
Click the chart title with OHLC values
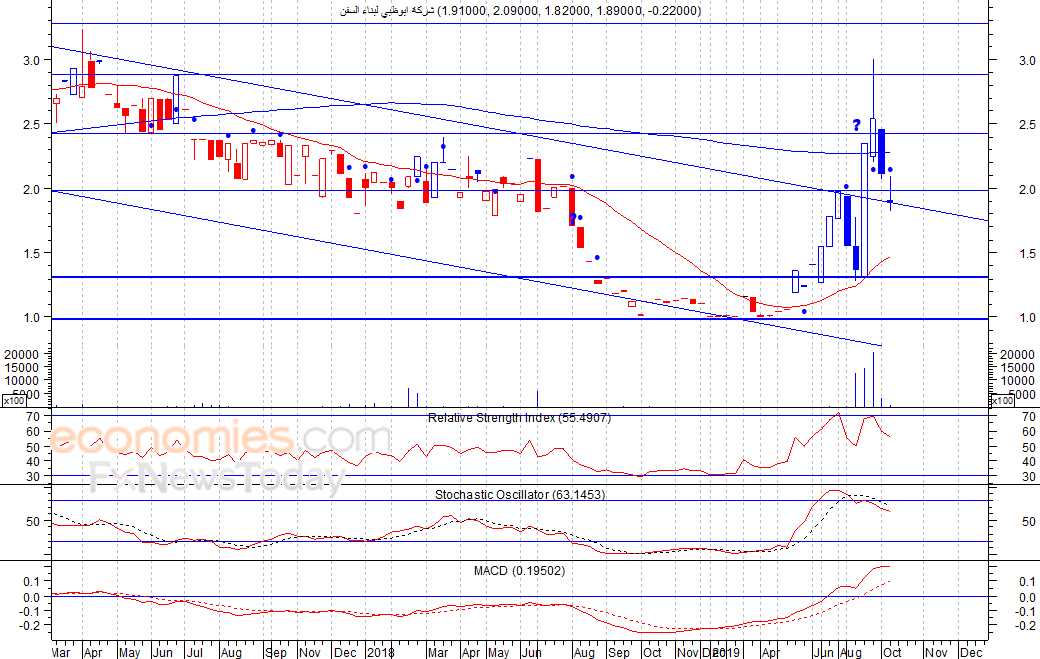520,11
